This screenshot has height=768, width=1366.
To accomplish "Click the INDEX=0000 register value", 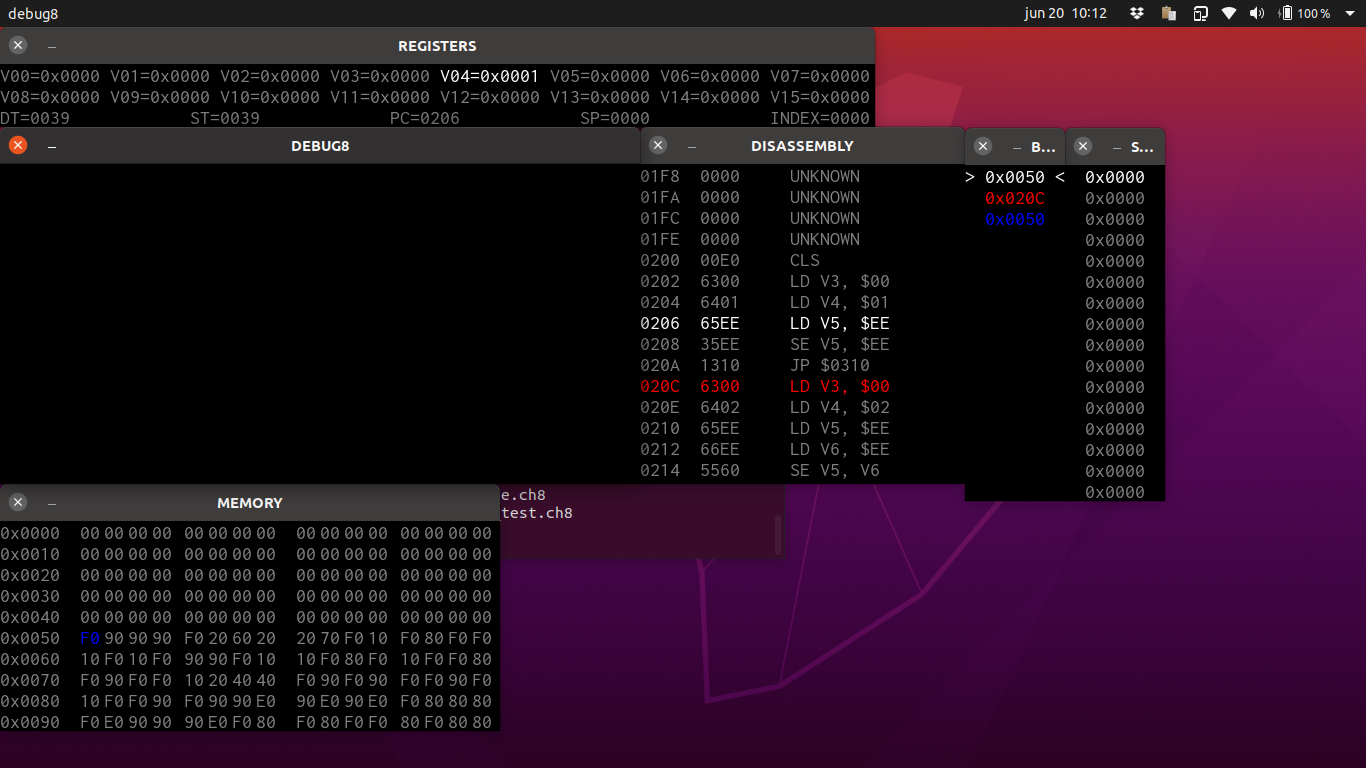I will 820,118.
